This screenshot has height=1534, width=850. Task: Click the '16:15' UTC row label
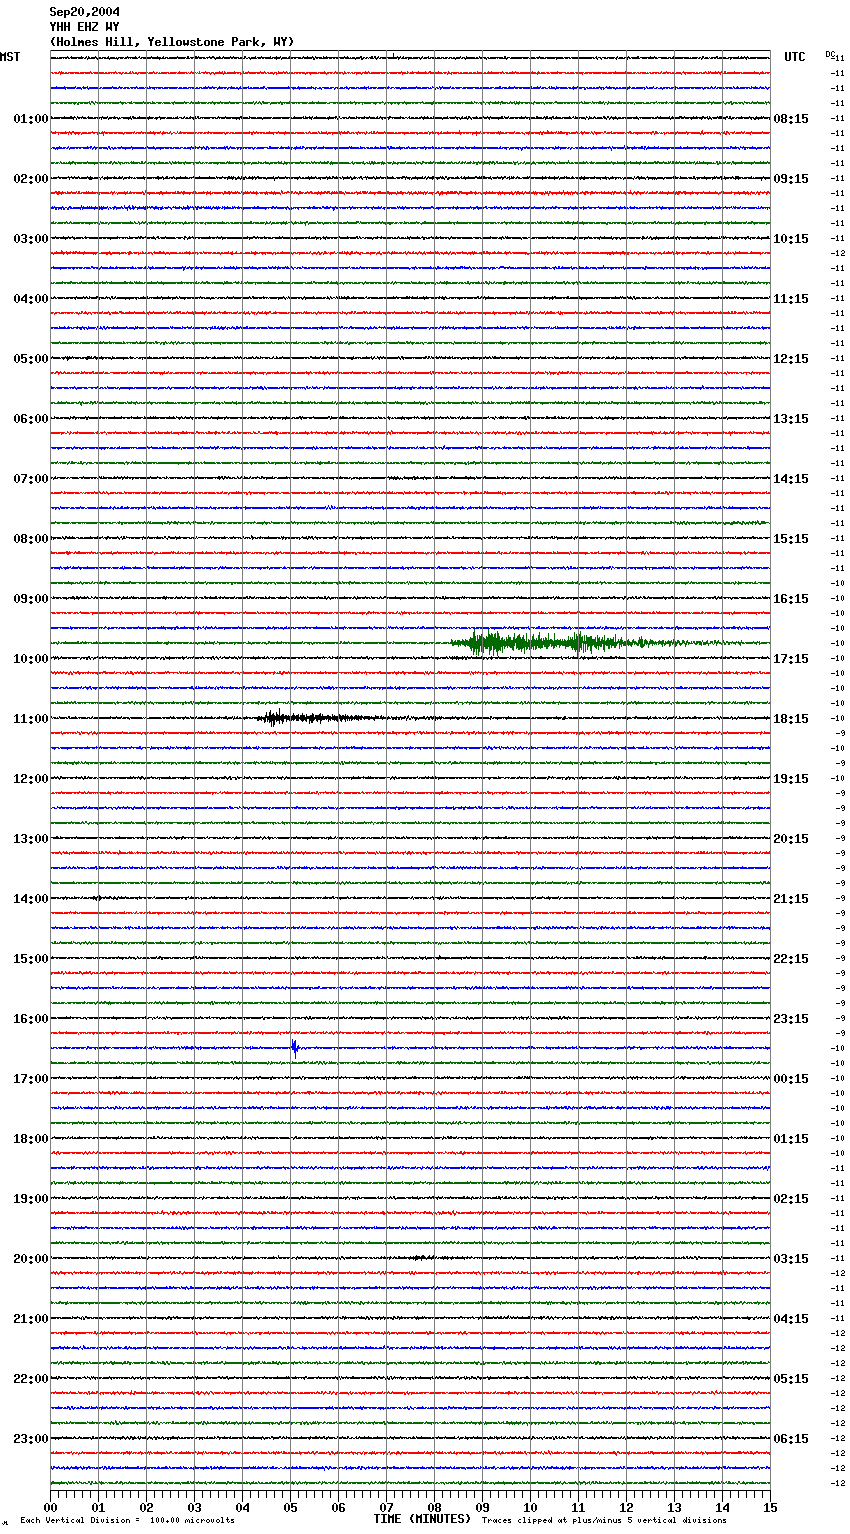click(x=791, y=599)
